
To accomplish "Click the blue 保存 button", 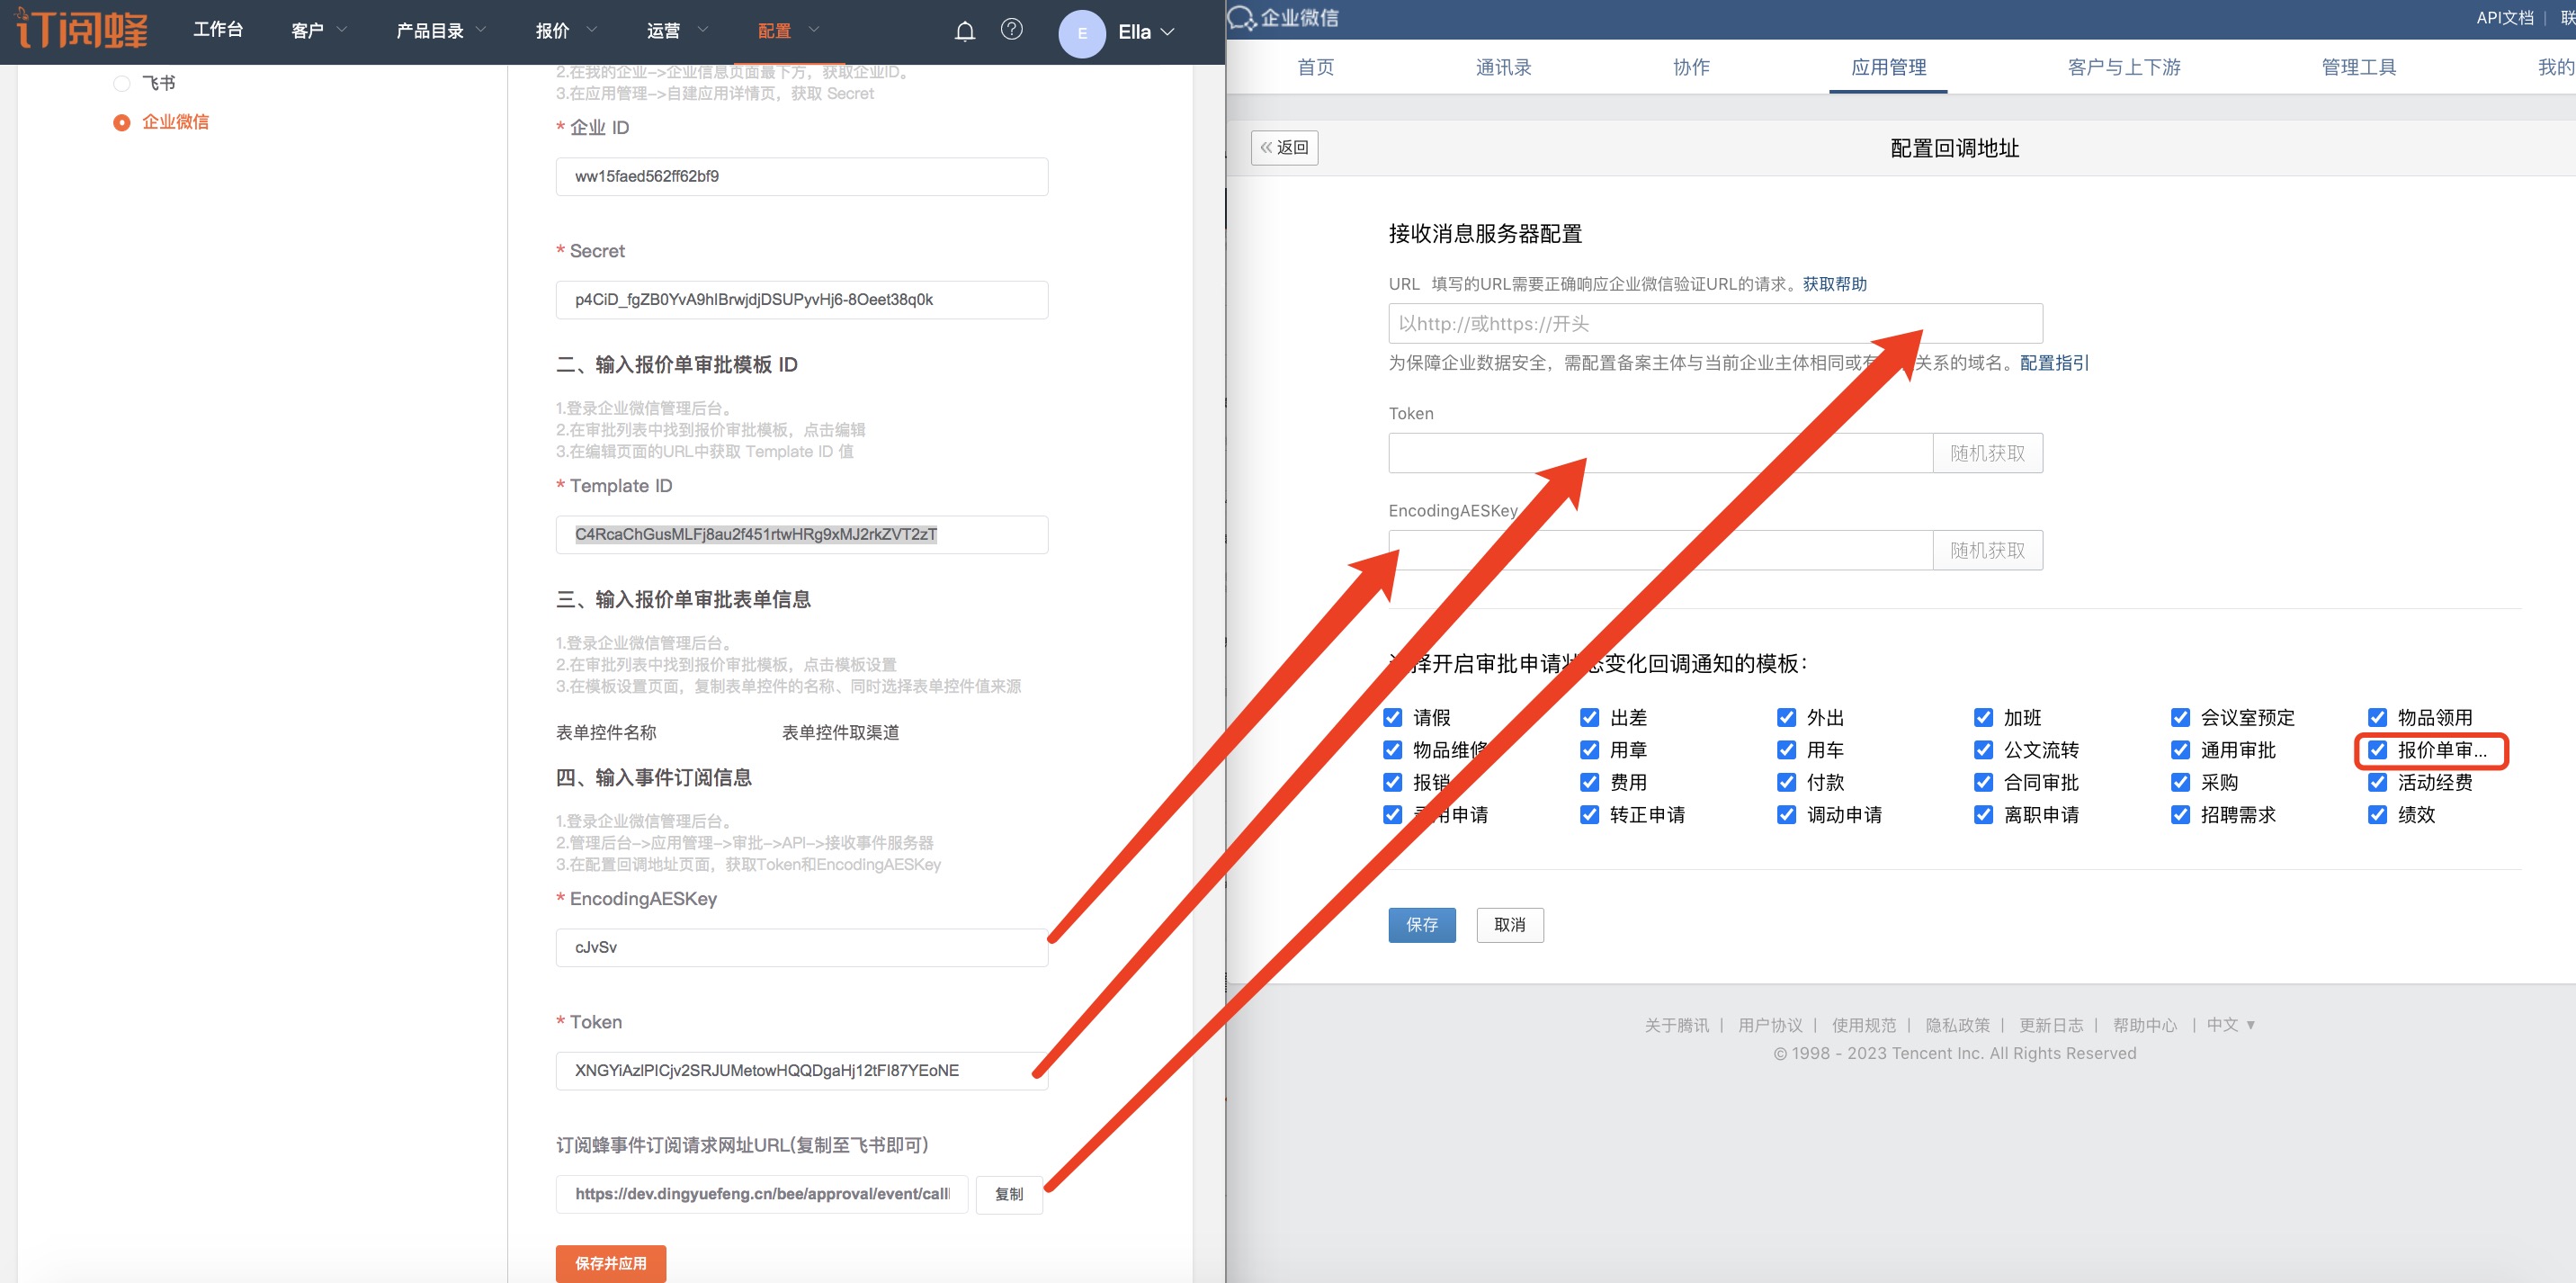I will point(1421,925).
